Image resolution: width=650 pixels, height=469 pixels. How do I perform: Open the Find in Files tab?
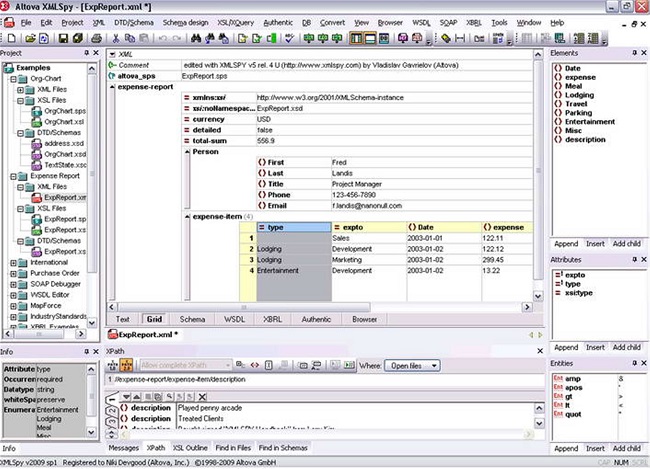[233, 448]
